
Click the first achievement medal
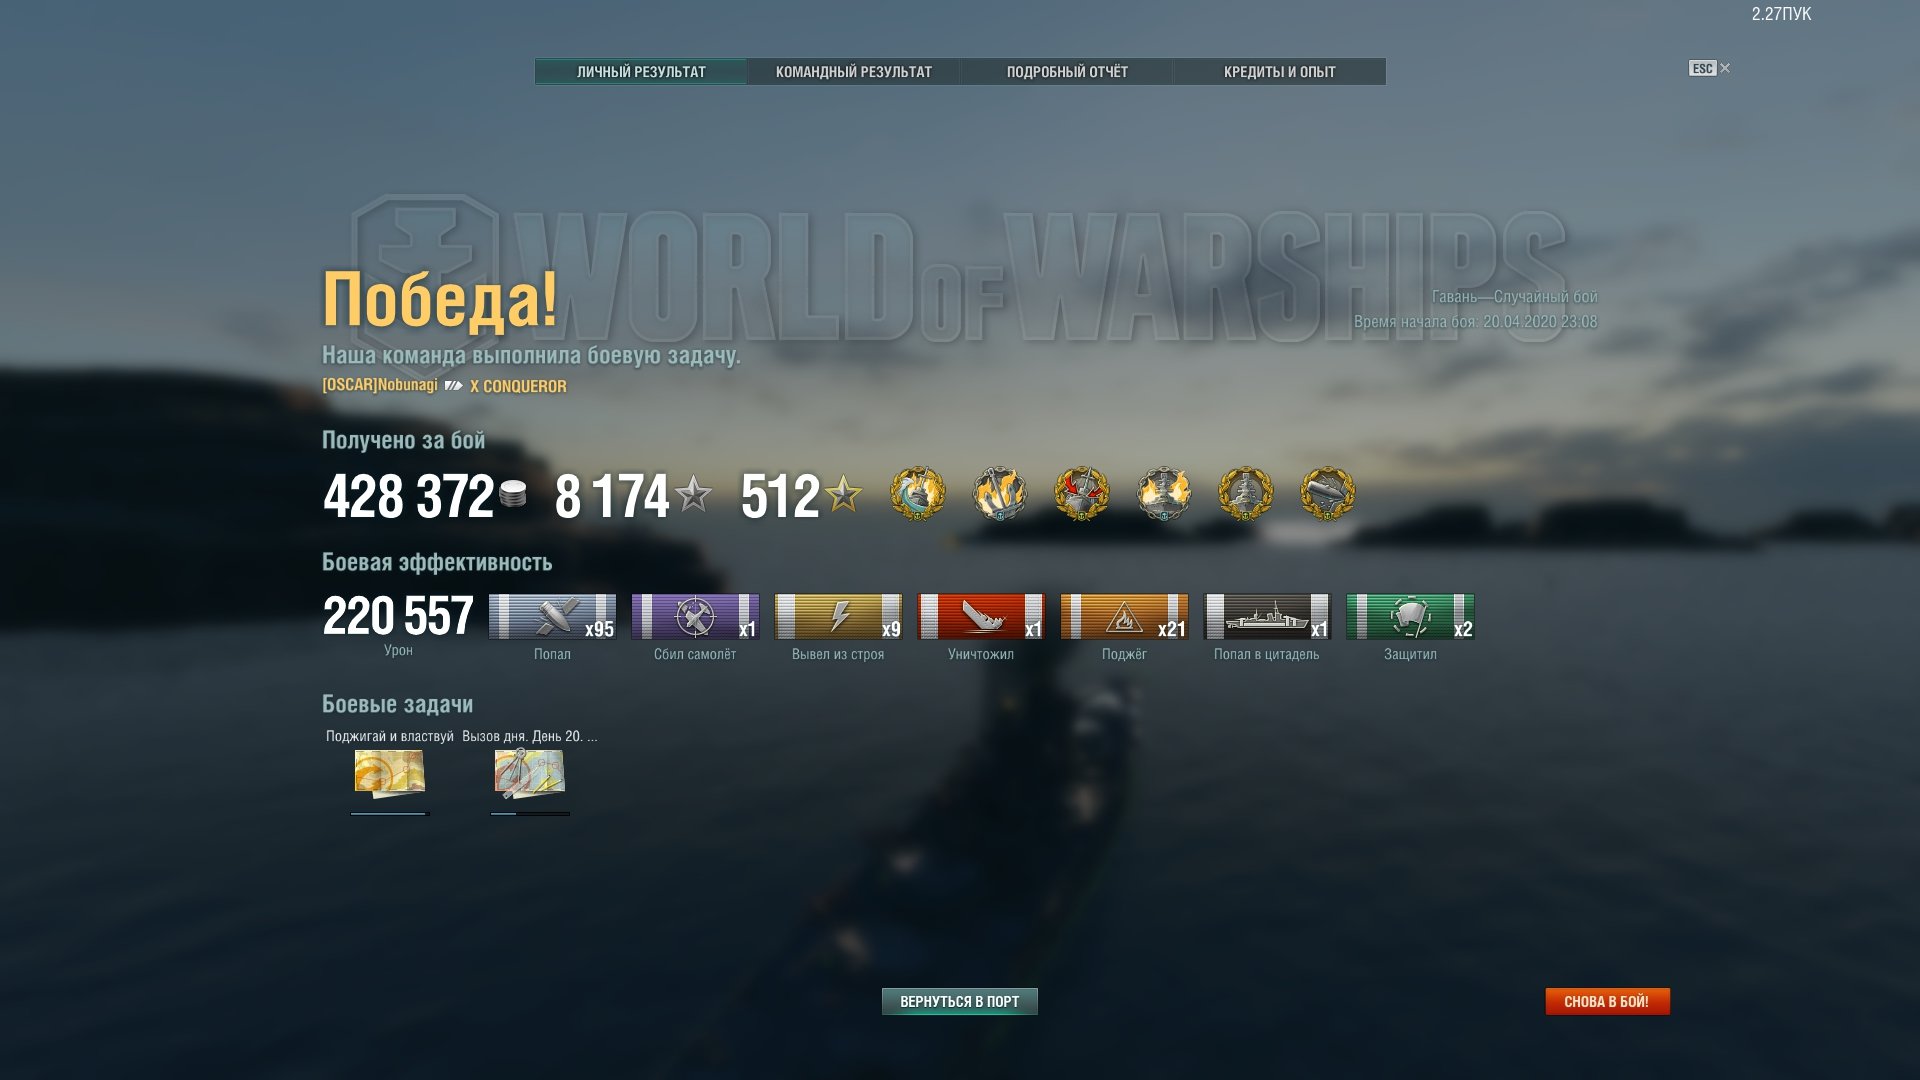[x=917, y=494]
